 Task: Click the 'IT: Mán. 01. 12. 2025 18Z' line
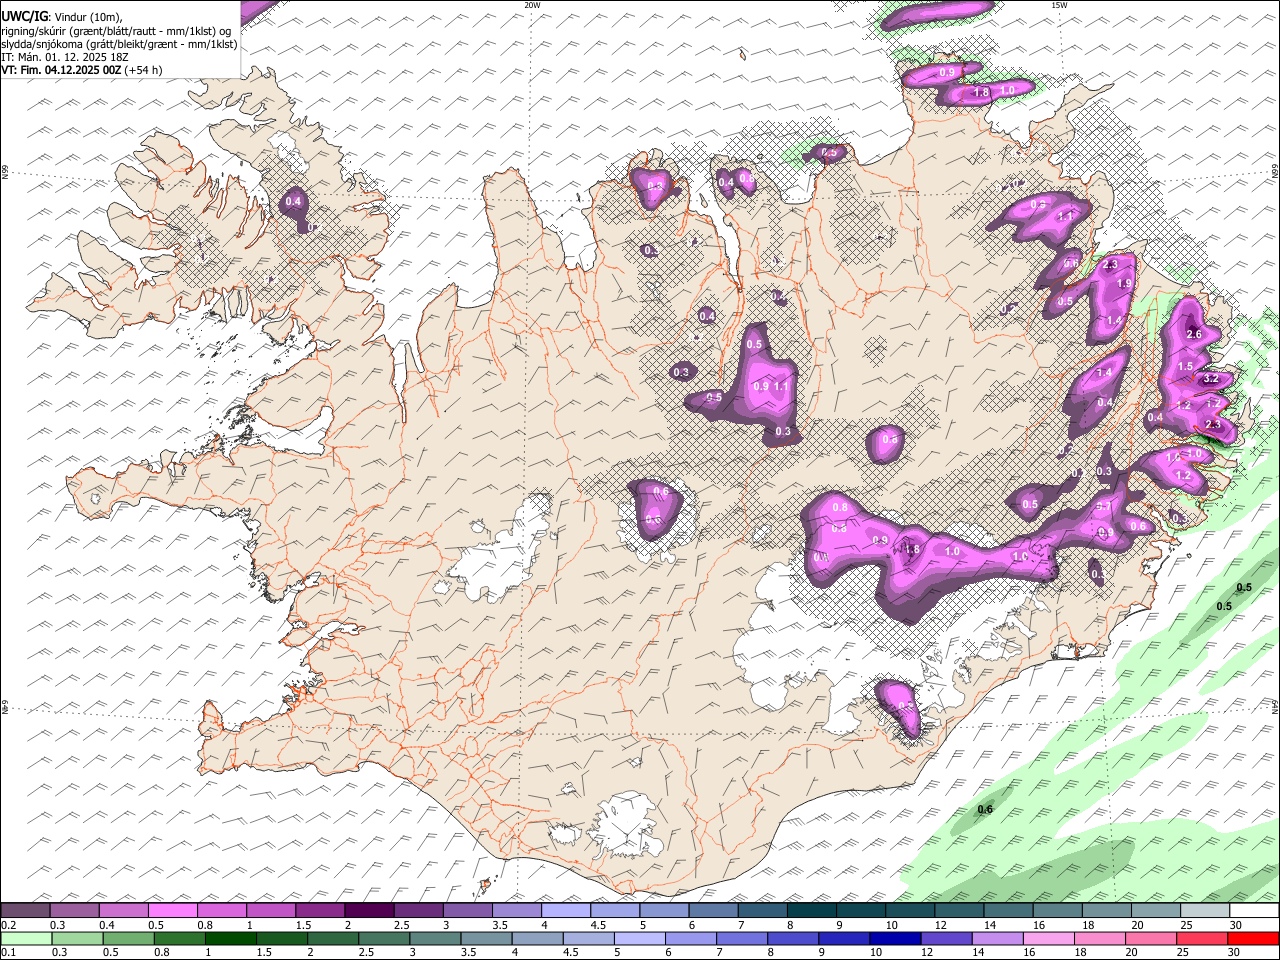tap(65, 57)
